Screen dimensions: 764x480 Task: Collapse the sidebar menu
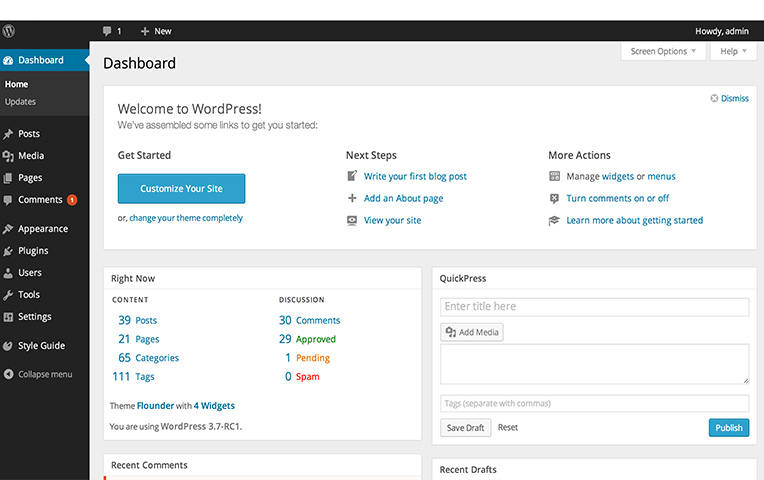click(x=38, y=374)
